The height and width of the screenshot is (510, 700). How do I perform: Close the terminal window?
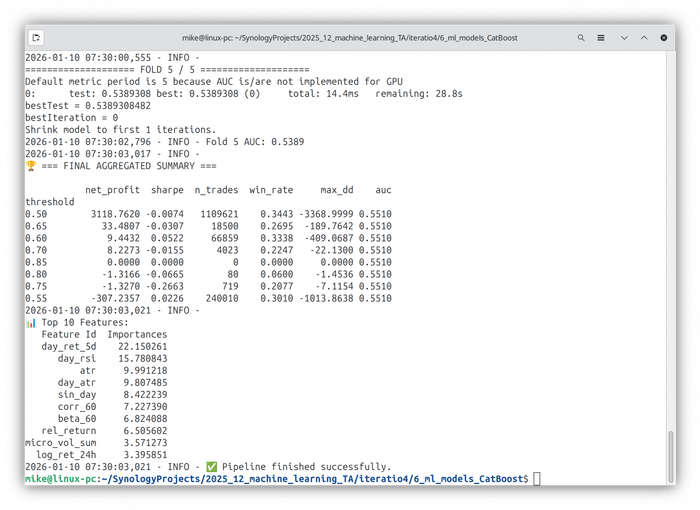pyautogui.click(x=664, y=38)
